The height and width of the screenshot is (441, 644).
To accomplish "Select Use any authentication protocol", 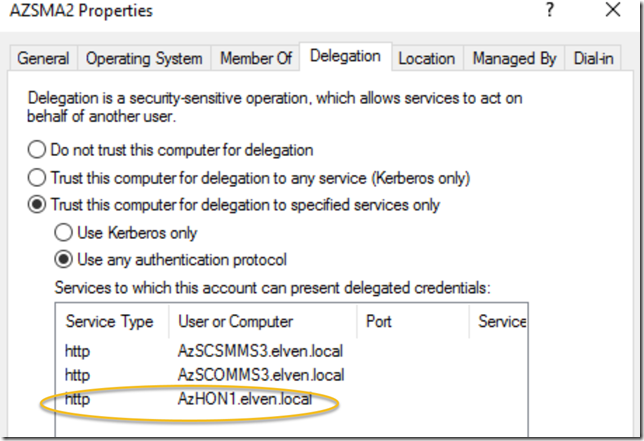I will [63, 260].
